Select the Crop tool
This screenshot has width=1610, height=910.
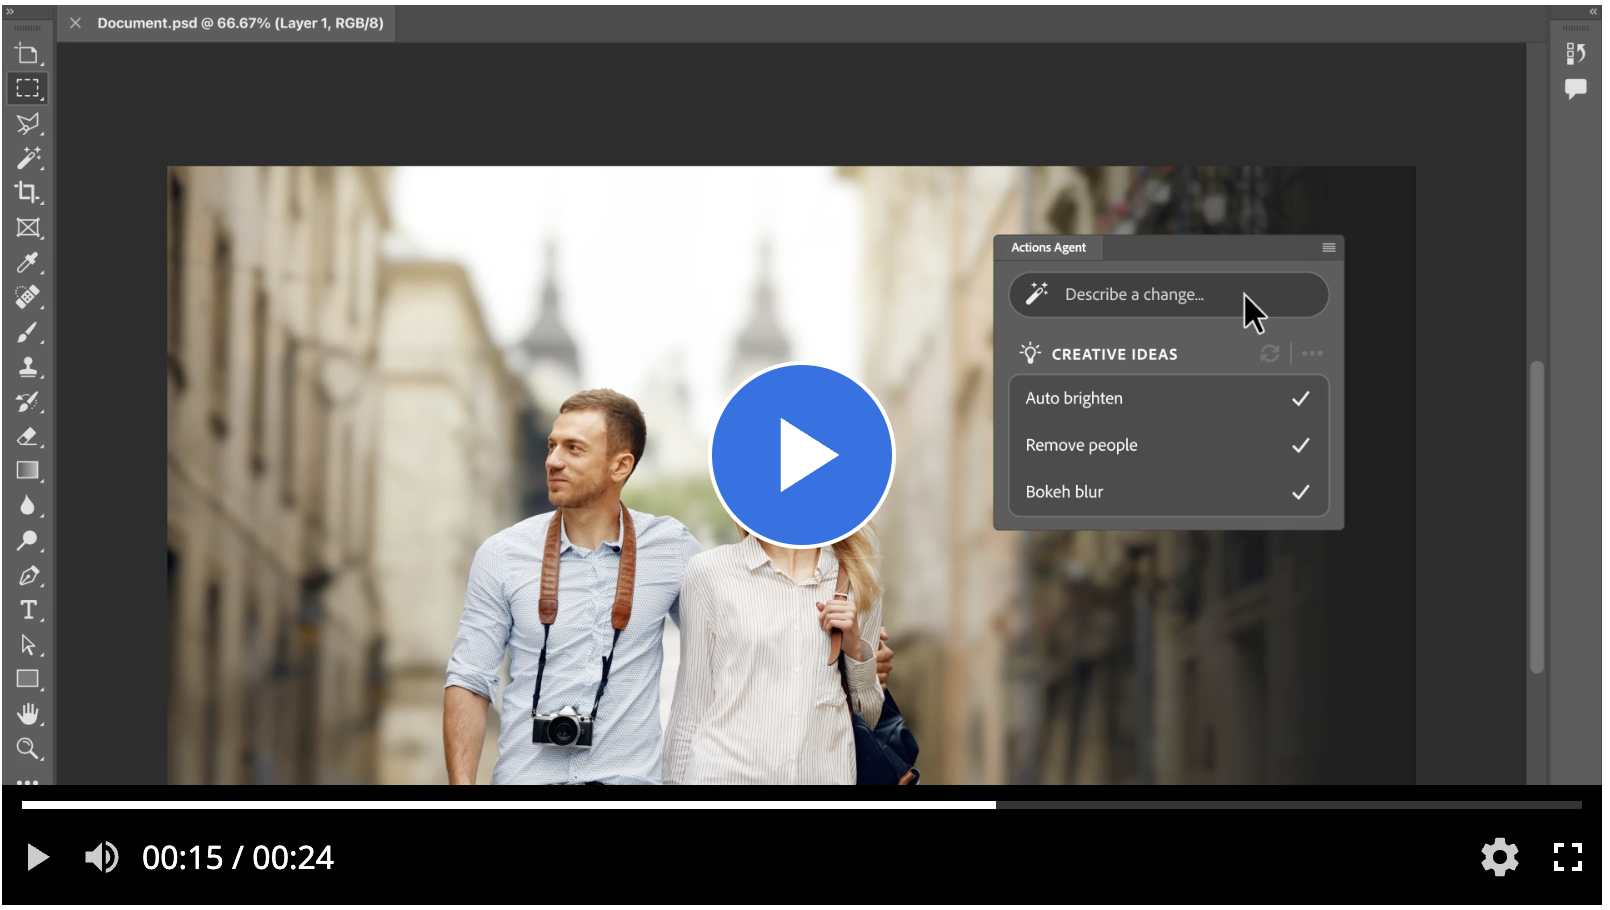[28, 193]
